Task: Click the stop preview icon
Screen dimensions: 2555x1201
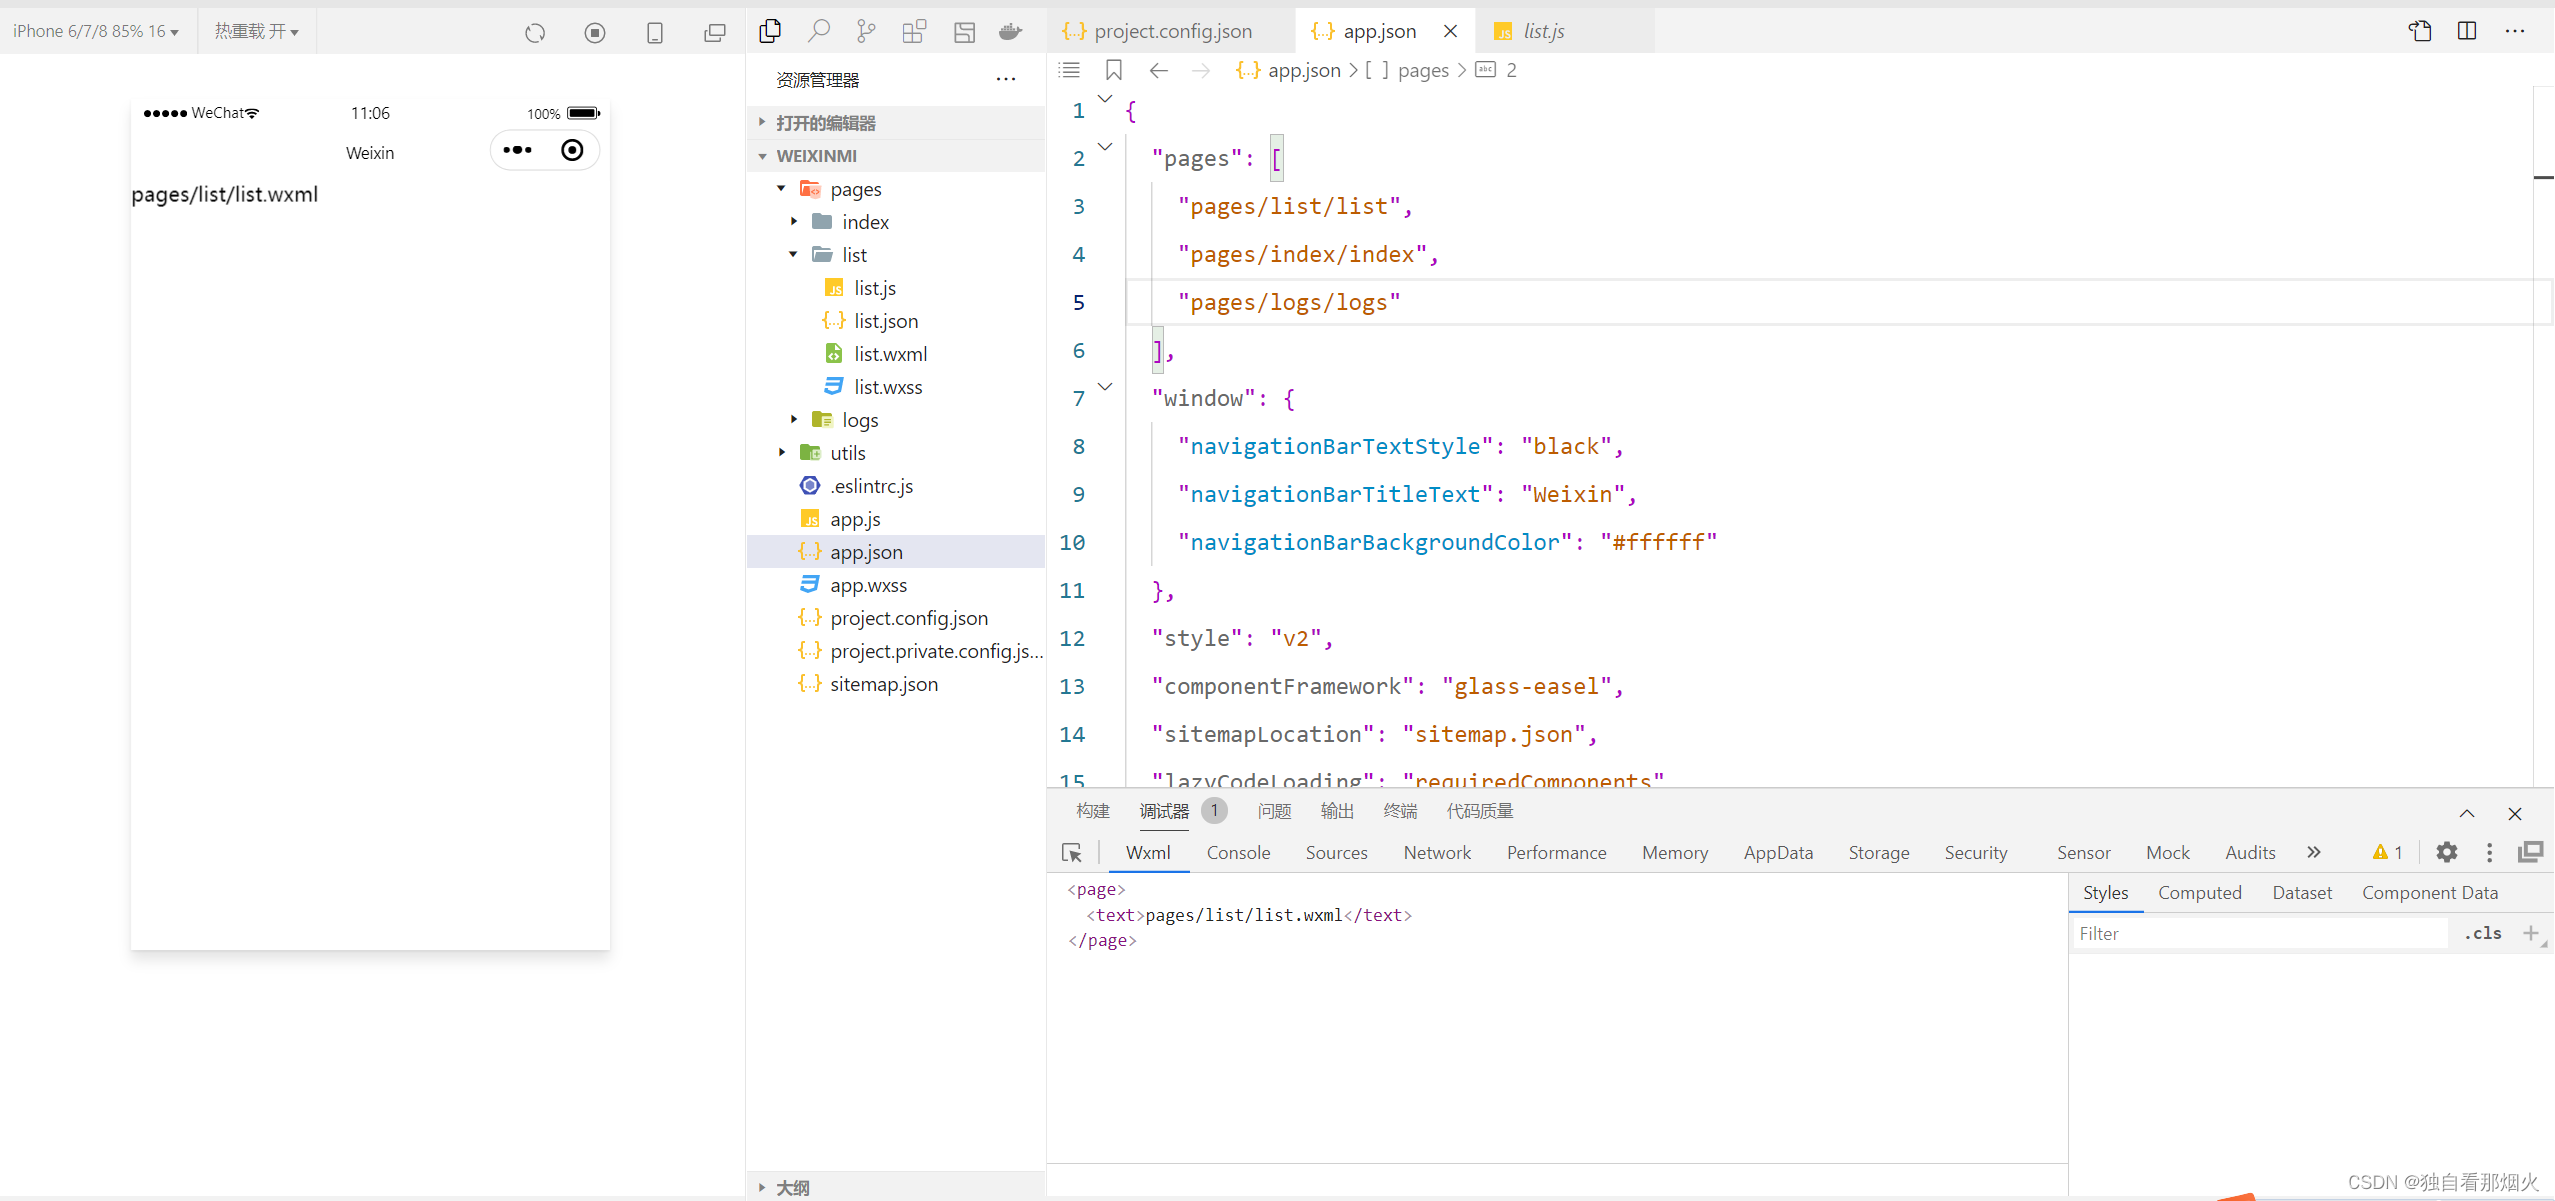Action: 595,33
